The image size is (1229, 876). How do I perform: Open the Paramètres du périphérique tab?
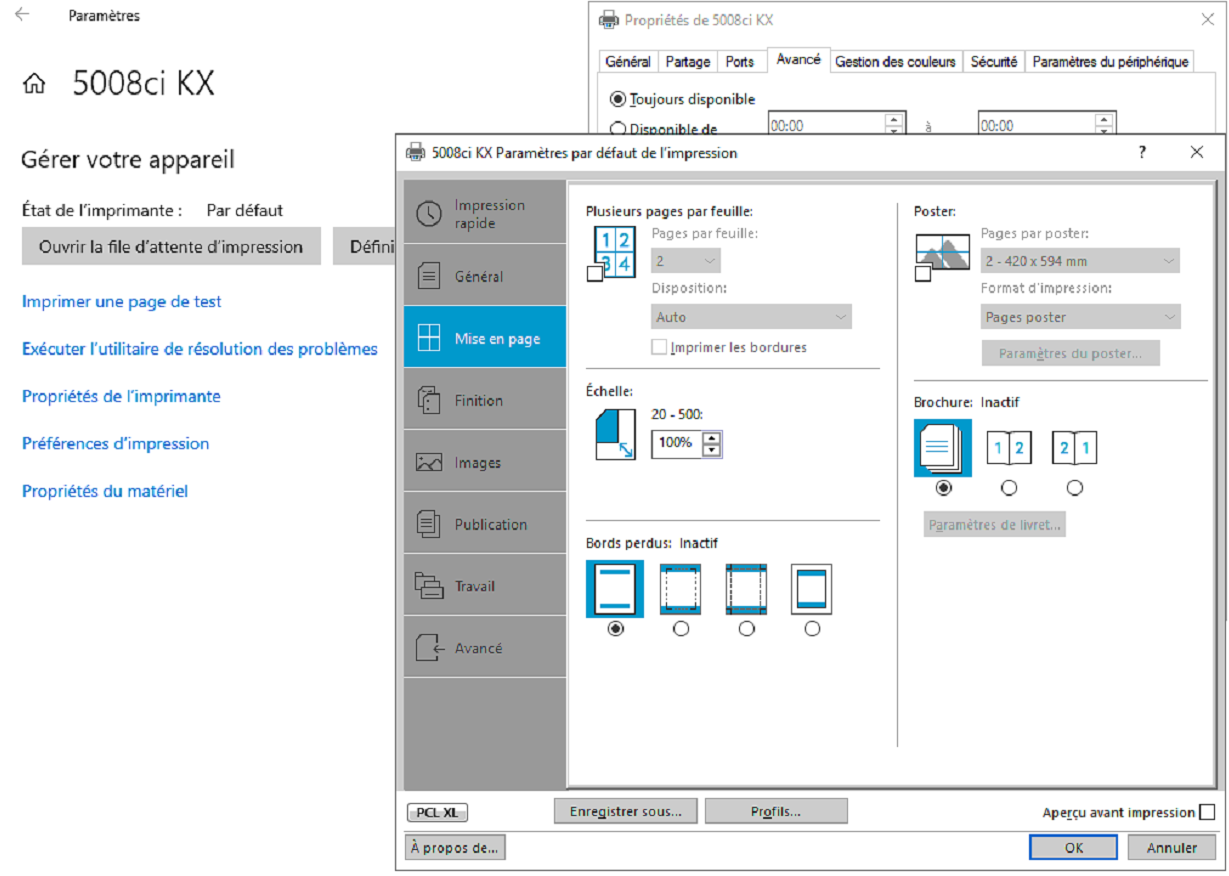pos(1110,62)
